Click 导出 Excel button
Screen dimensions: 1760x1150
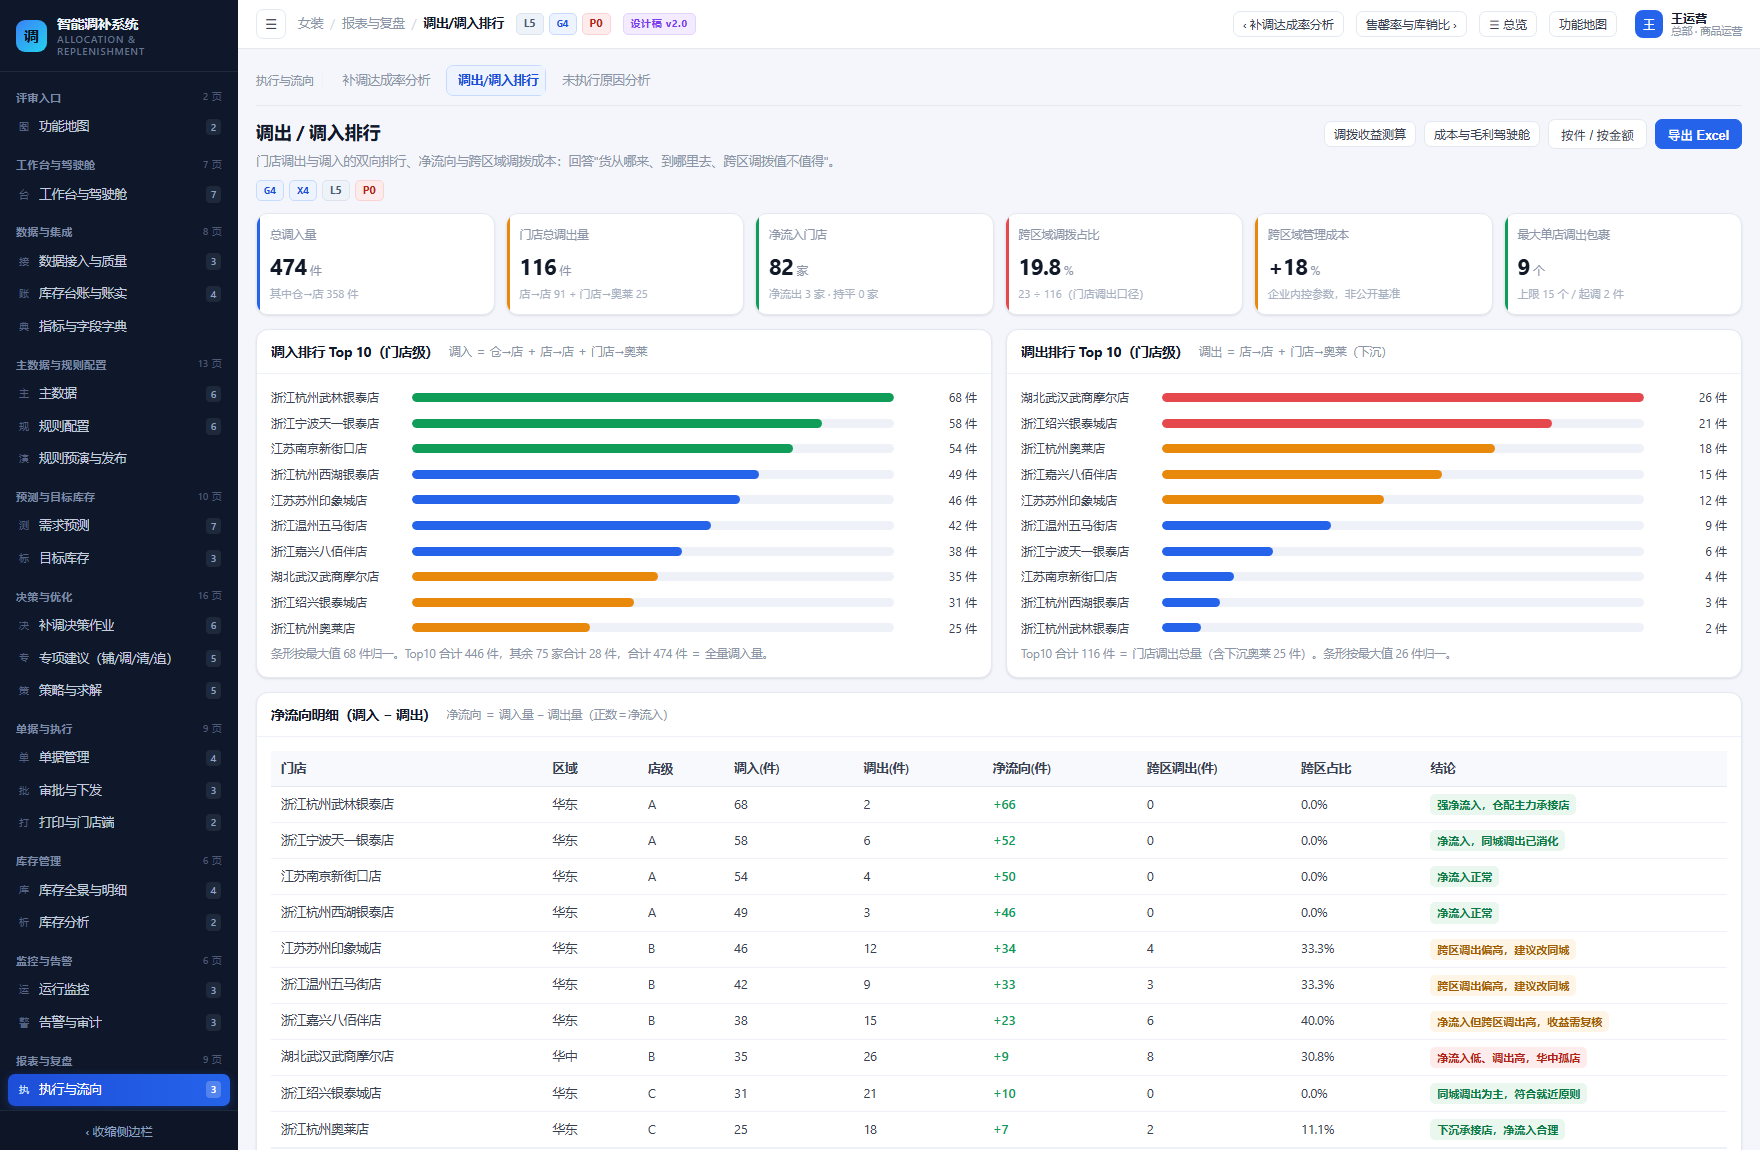tap(1698, 135)
